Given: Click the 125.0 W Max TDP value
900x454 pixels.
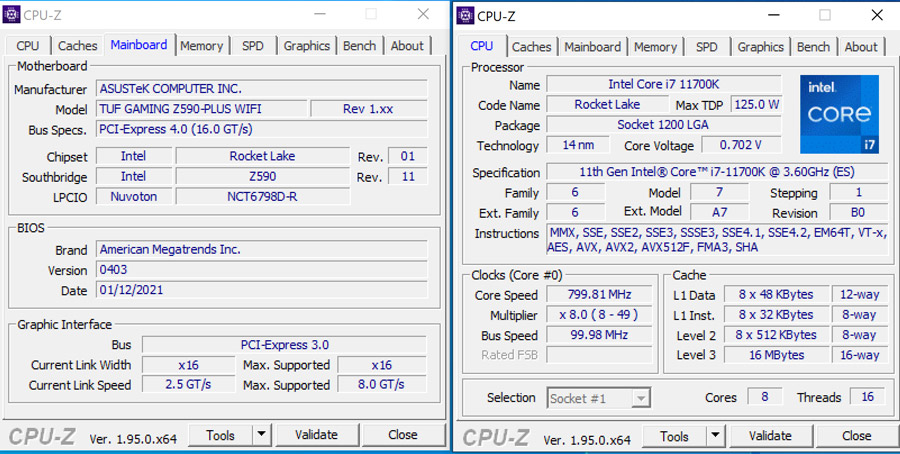Looking at the screenshot, I should coord(757,104).
